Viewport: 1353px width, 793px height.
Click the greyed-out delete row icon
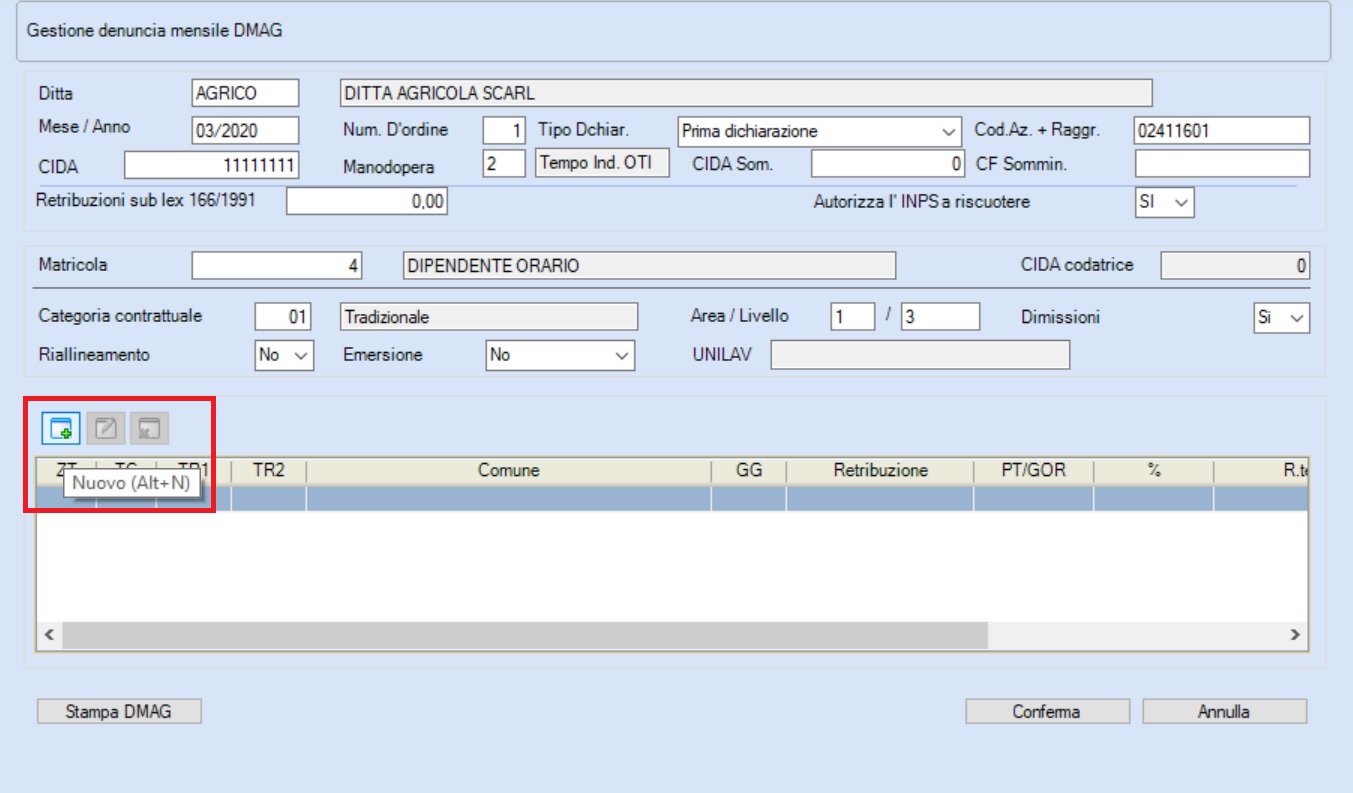tap(150, 429)
